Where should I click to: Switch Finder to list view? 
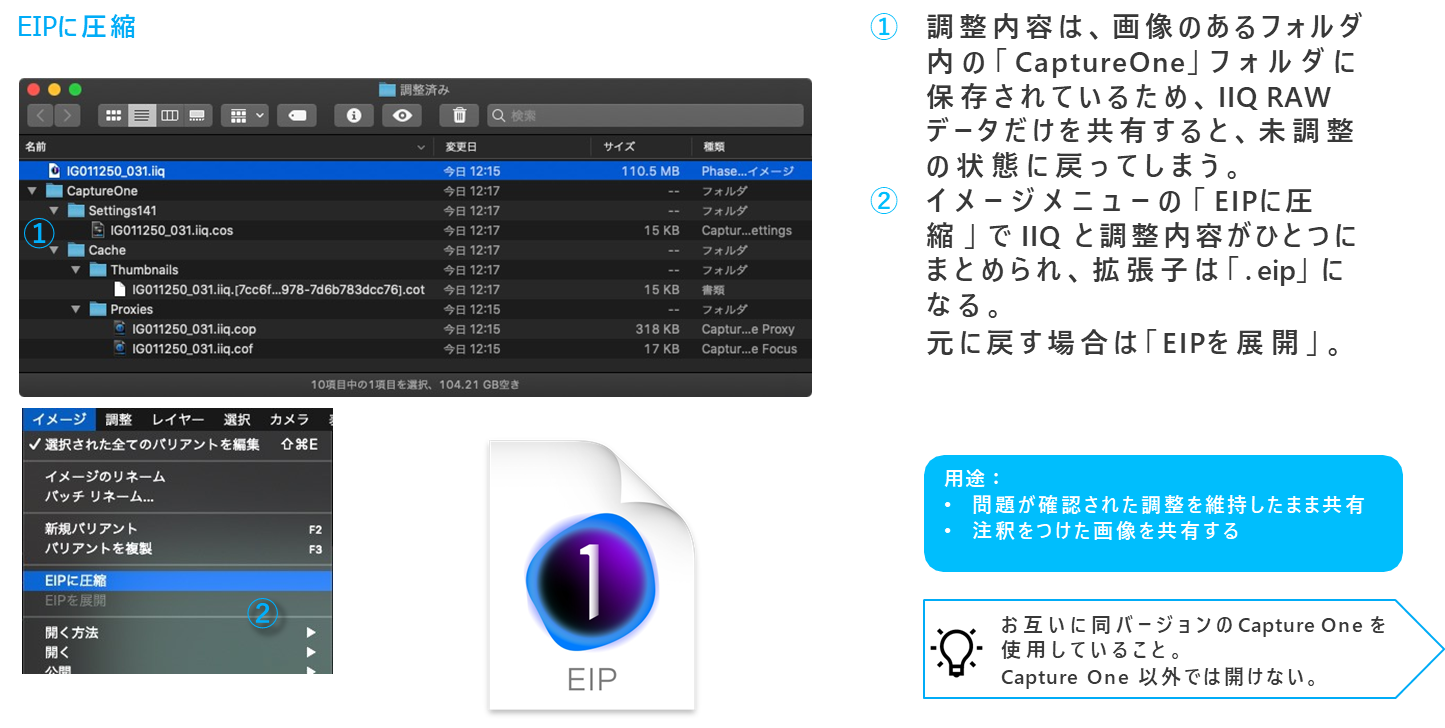pos(142,115)
